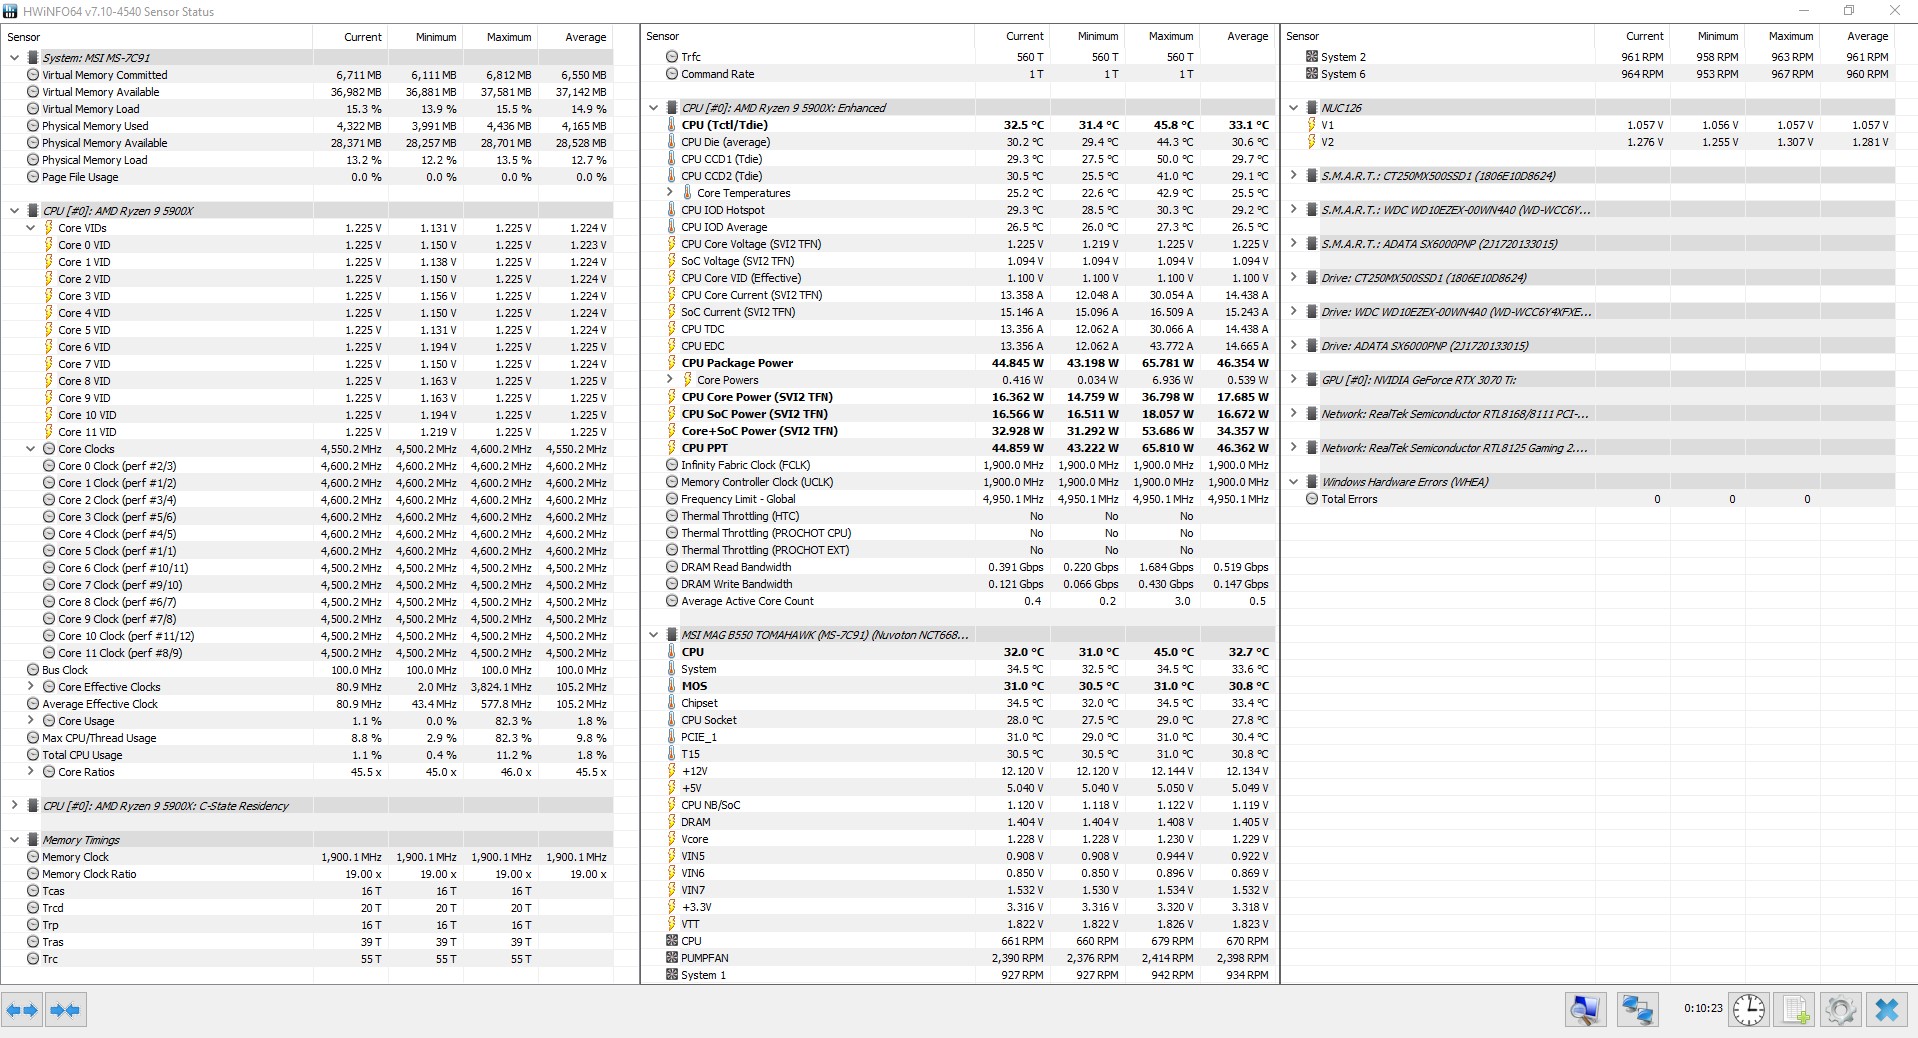This screenshot has height=1038, width=1918.
Task: Select the Core 11 Clock (perf #8/9) row
Action: pos(307,653)
